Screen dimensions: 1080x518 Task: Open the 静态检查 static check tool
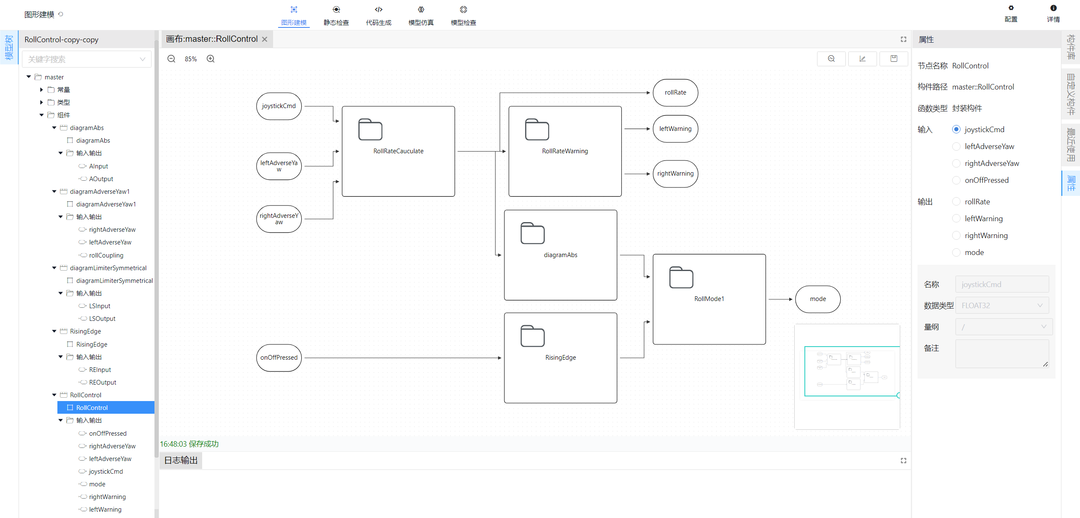336,15
